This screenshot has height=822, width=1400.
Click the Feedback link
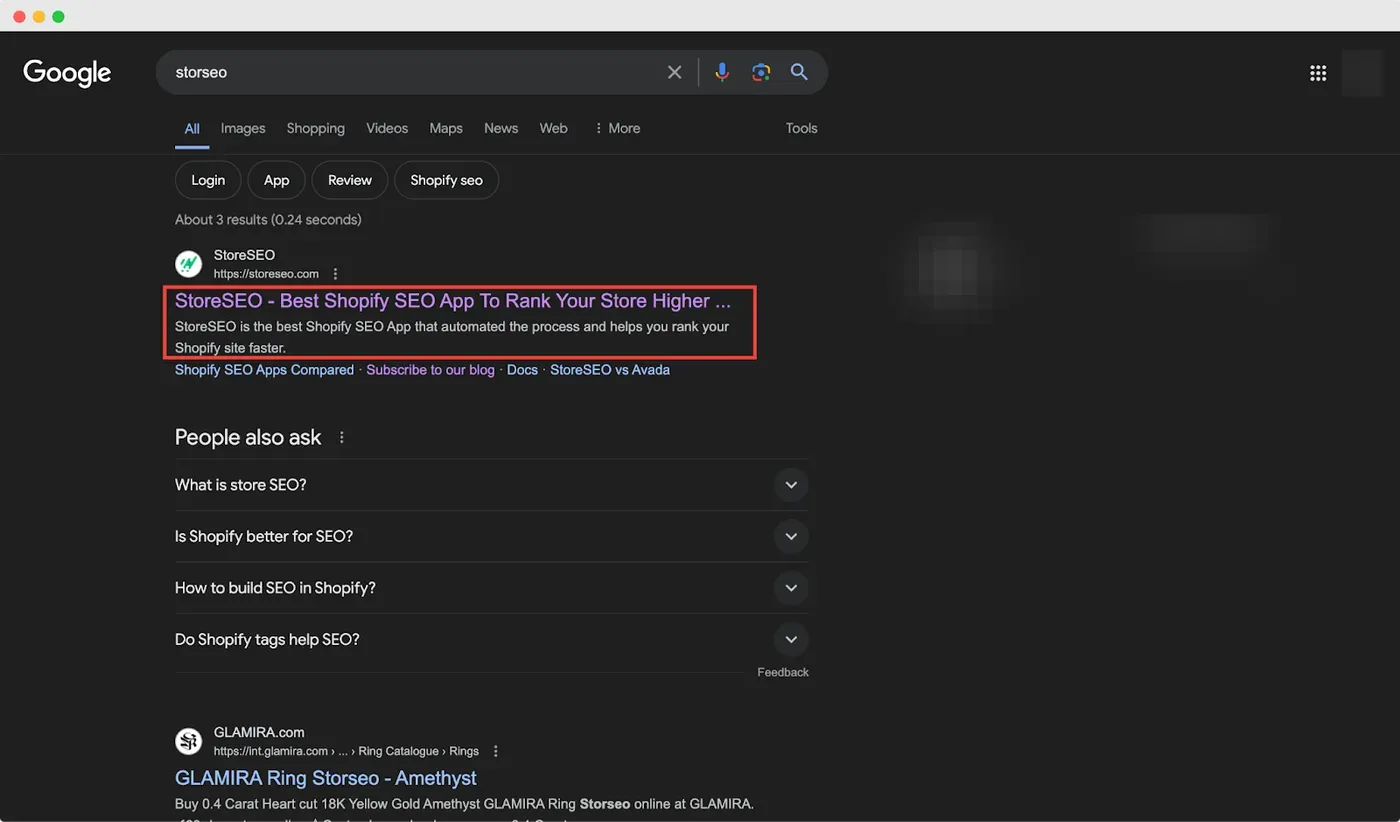(783, 672)
